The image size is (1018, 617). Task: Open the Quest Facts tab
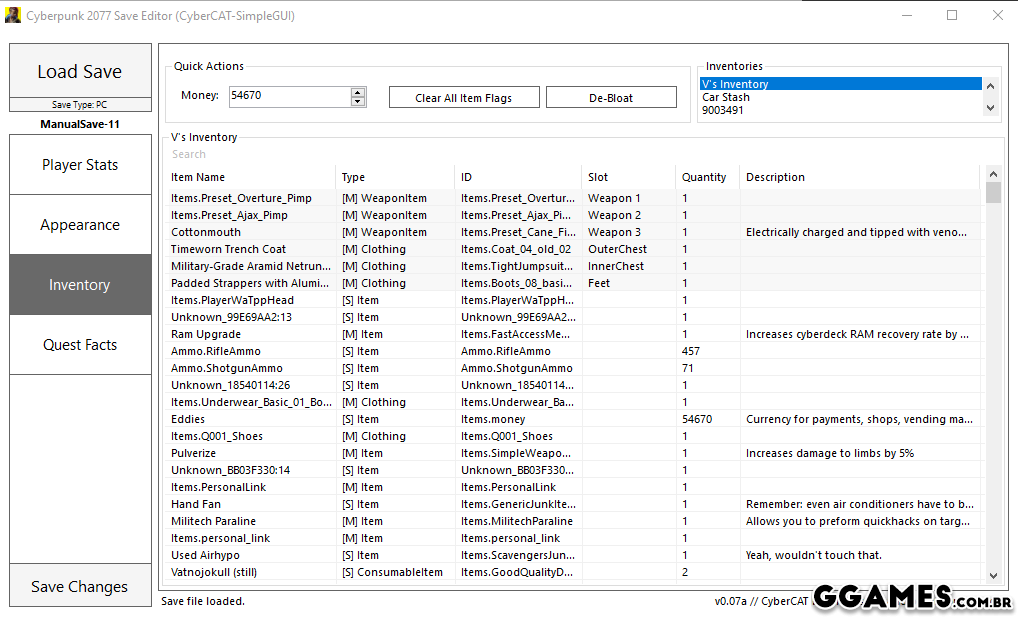[x=80, y=345]
